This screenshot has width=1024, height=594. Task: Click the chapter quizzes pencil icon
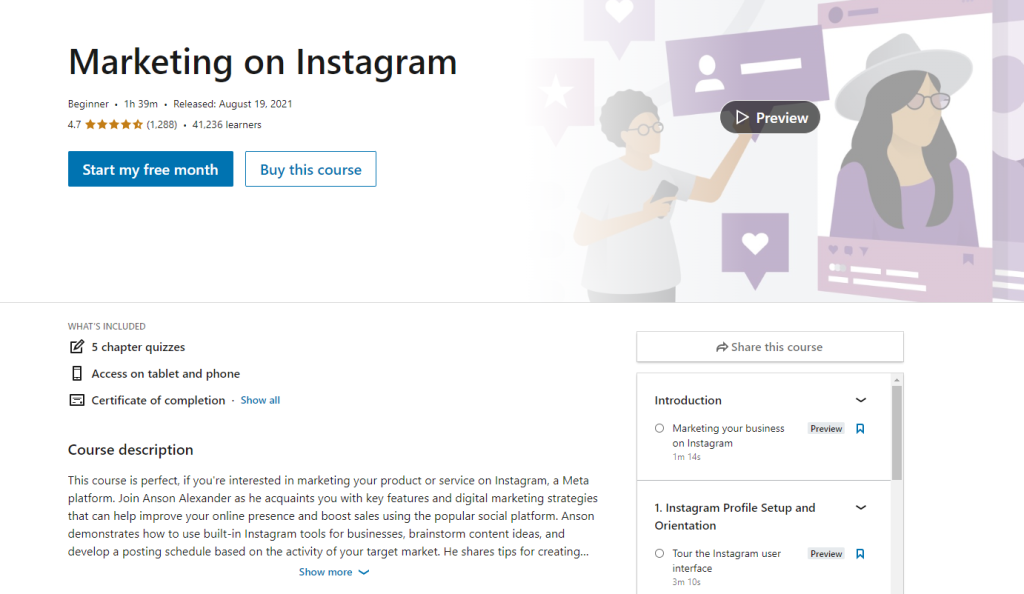pos(77,346)
